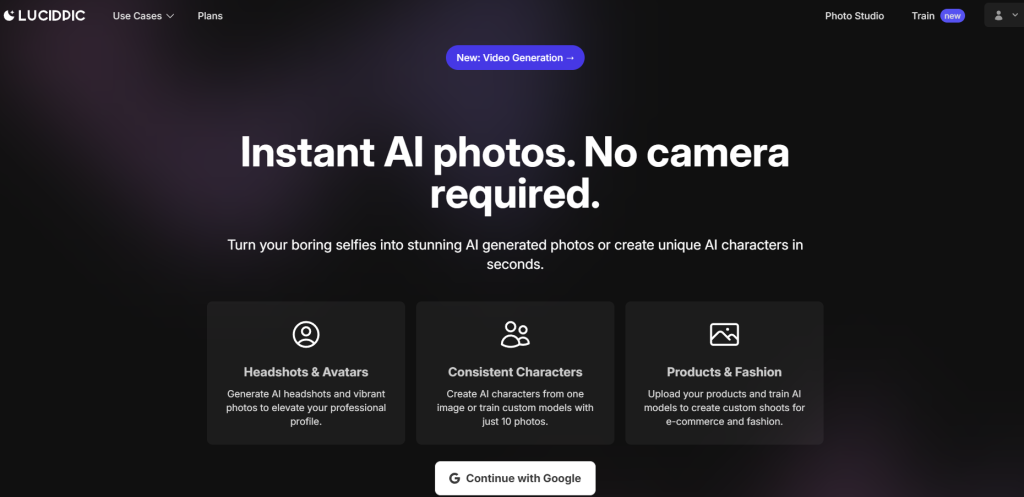Open the Use Cases menu label
This screenshot has width=1024, height=497.
tap(137, 16)
